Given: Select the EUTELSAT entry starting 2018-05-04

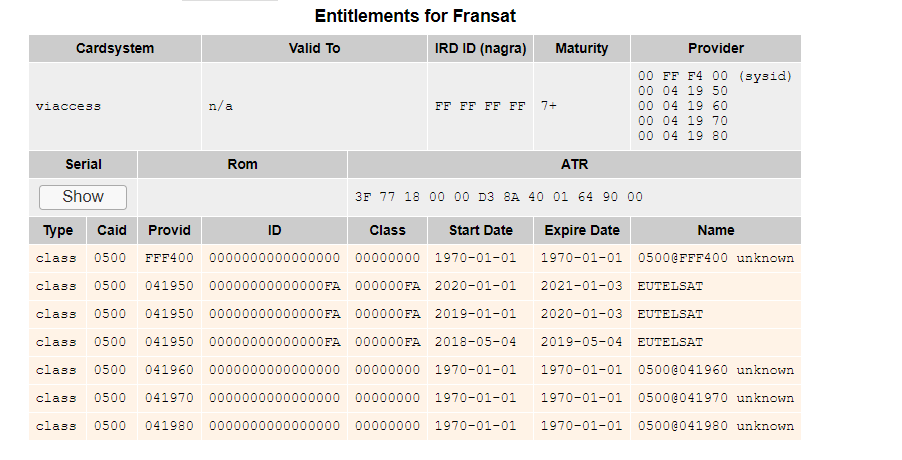Looking at the screenshot, I should (670, 342).
